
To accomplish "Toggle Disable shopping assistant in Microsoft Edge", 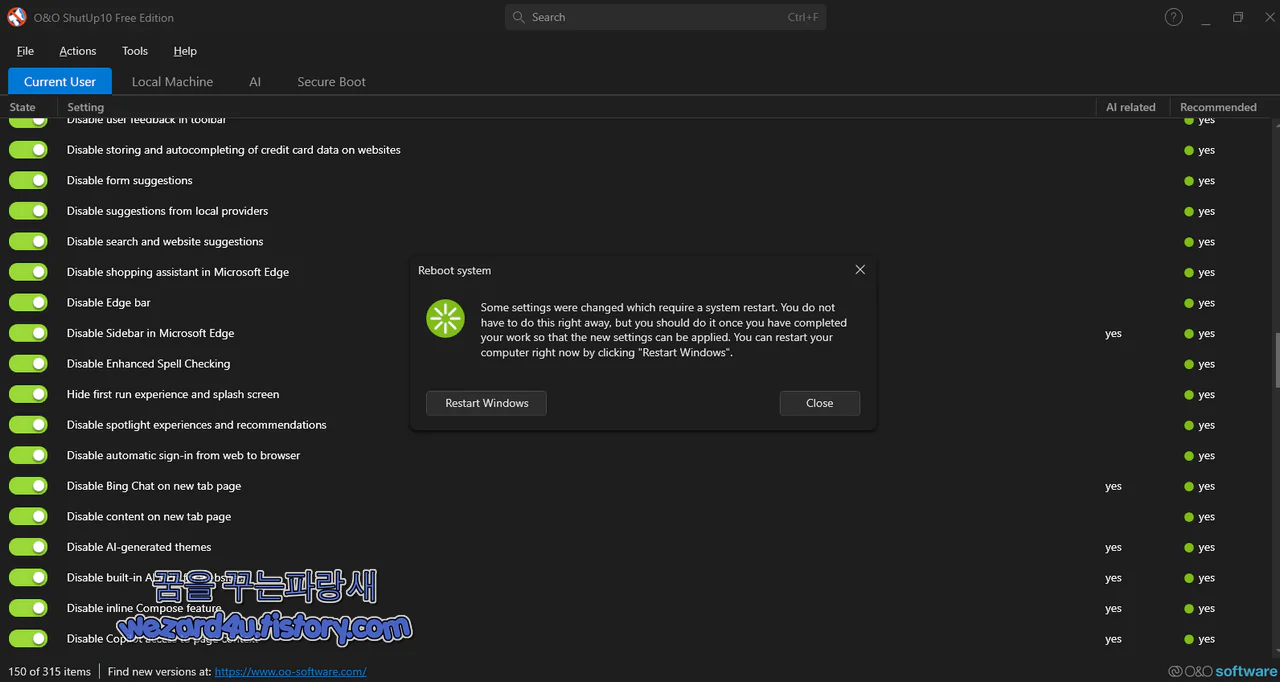I will [28, 272].
